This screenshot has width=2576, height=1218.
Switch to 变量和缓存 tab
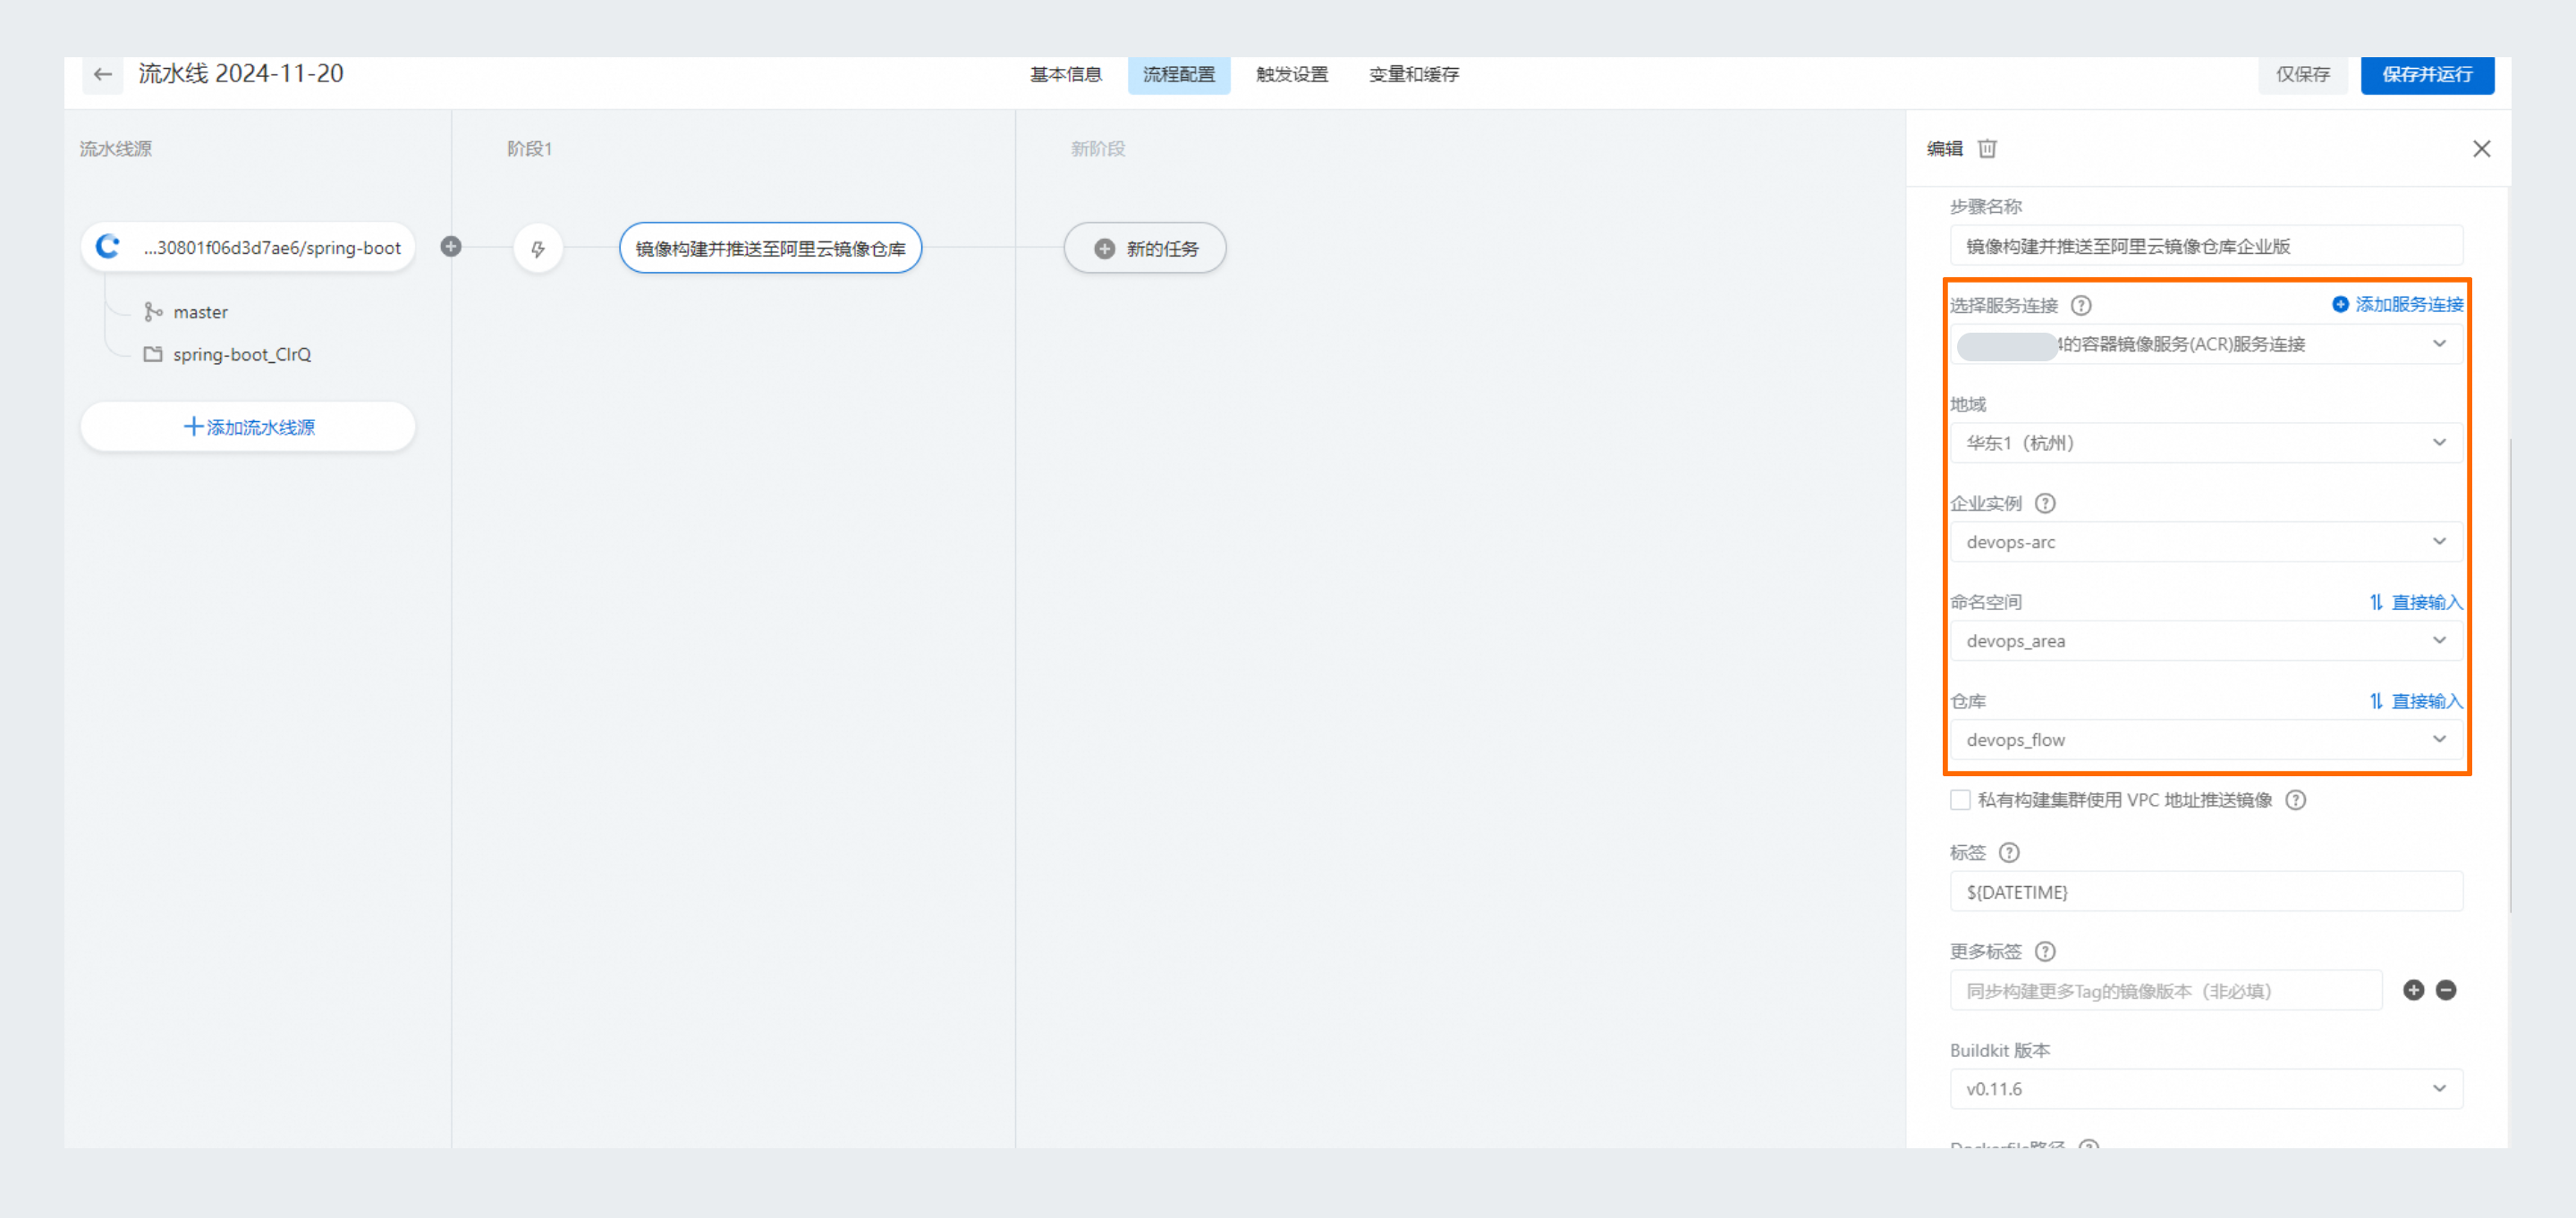(x=1413, y=74)
